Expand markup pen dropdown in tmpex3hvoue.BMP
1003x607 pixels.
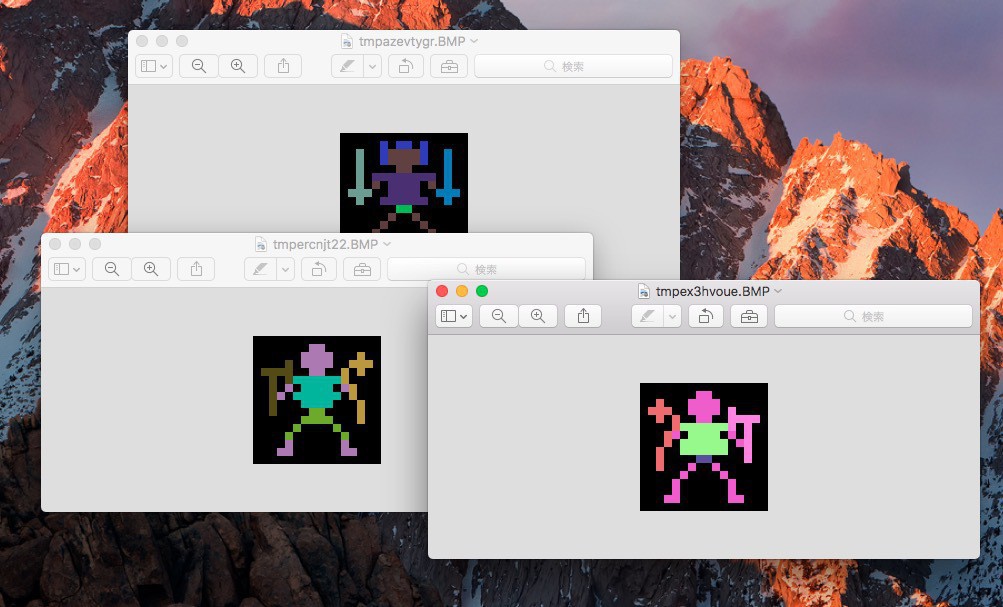tap(672, 316)
